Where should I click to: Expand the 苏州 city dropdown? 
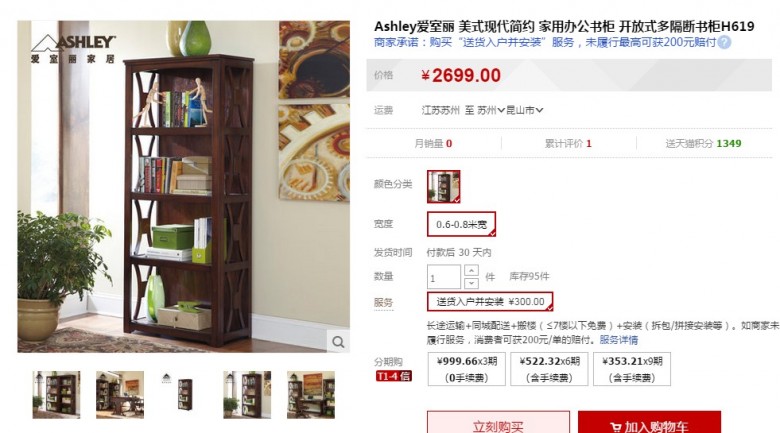click(490, 110)
